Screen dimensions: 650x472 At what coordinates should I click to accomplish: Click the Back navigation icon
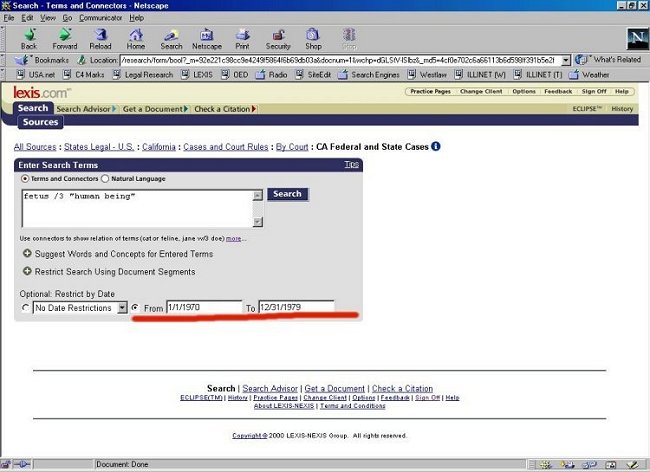click(x=29, y=39)
